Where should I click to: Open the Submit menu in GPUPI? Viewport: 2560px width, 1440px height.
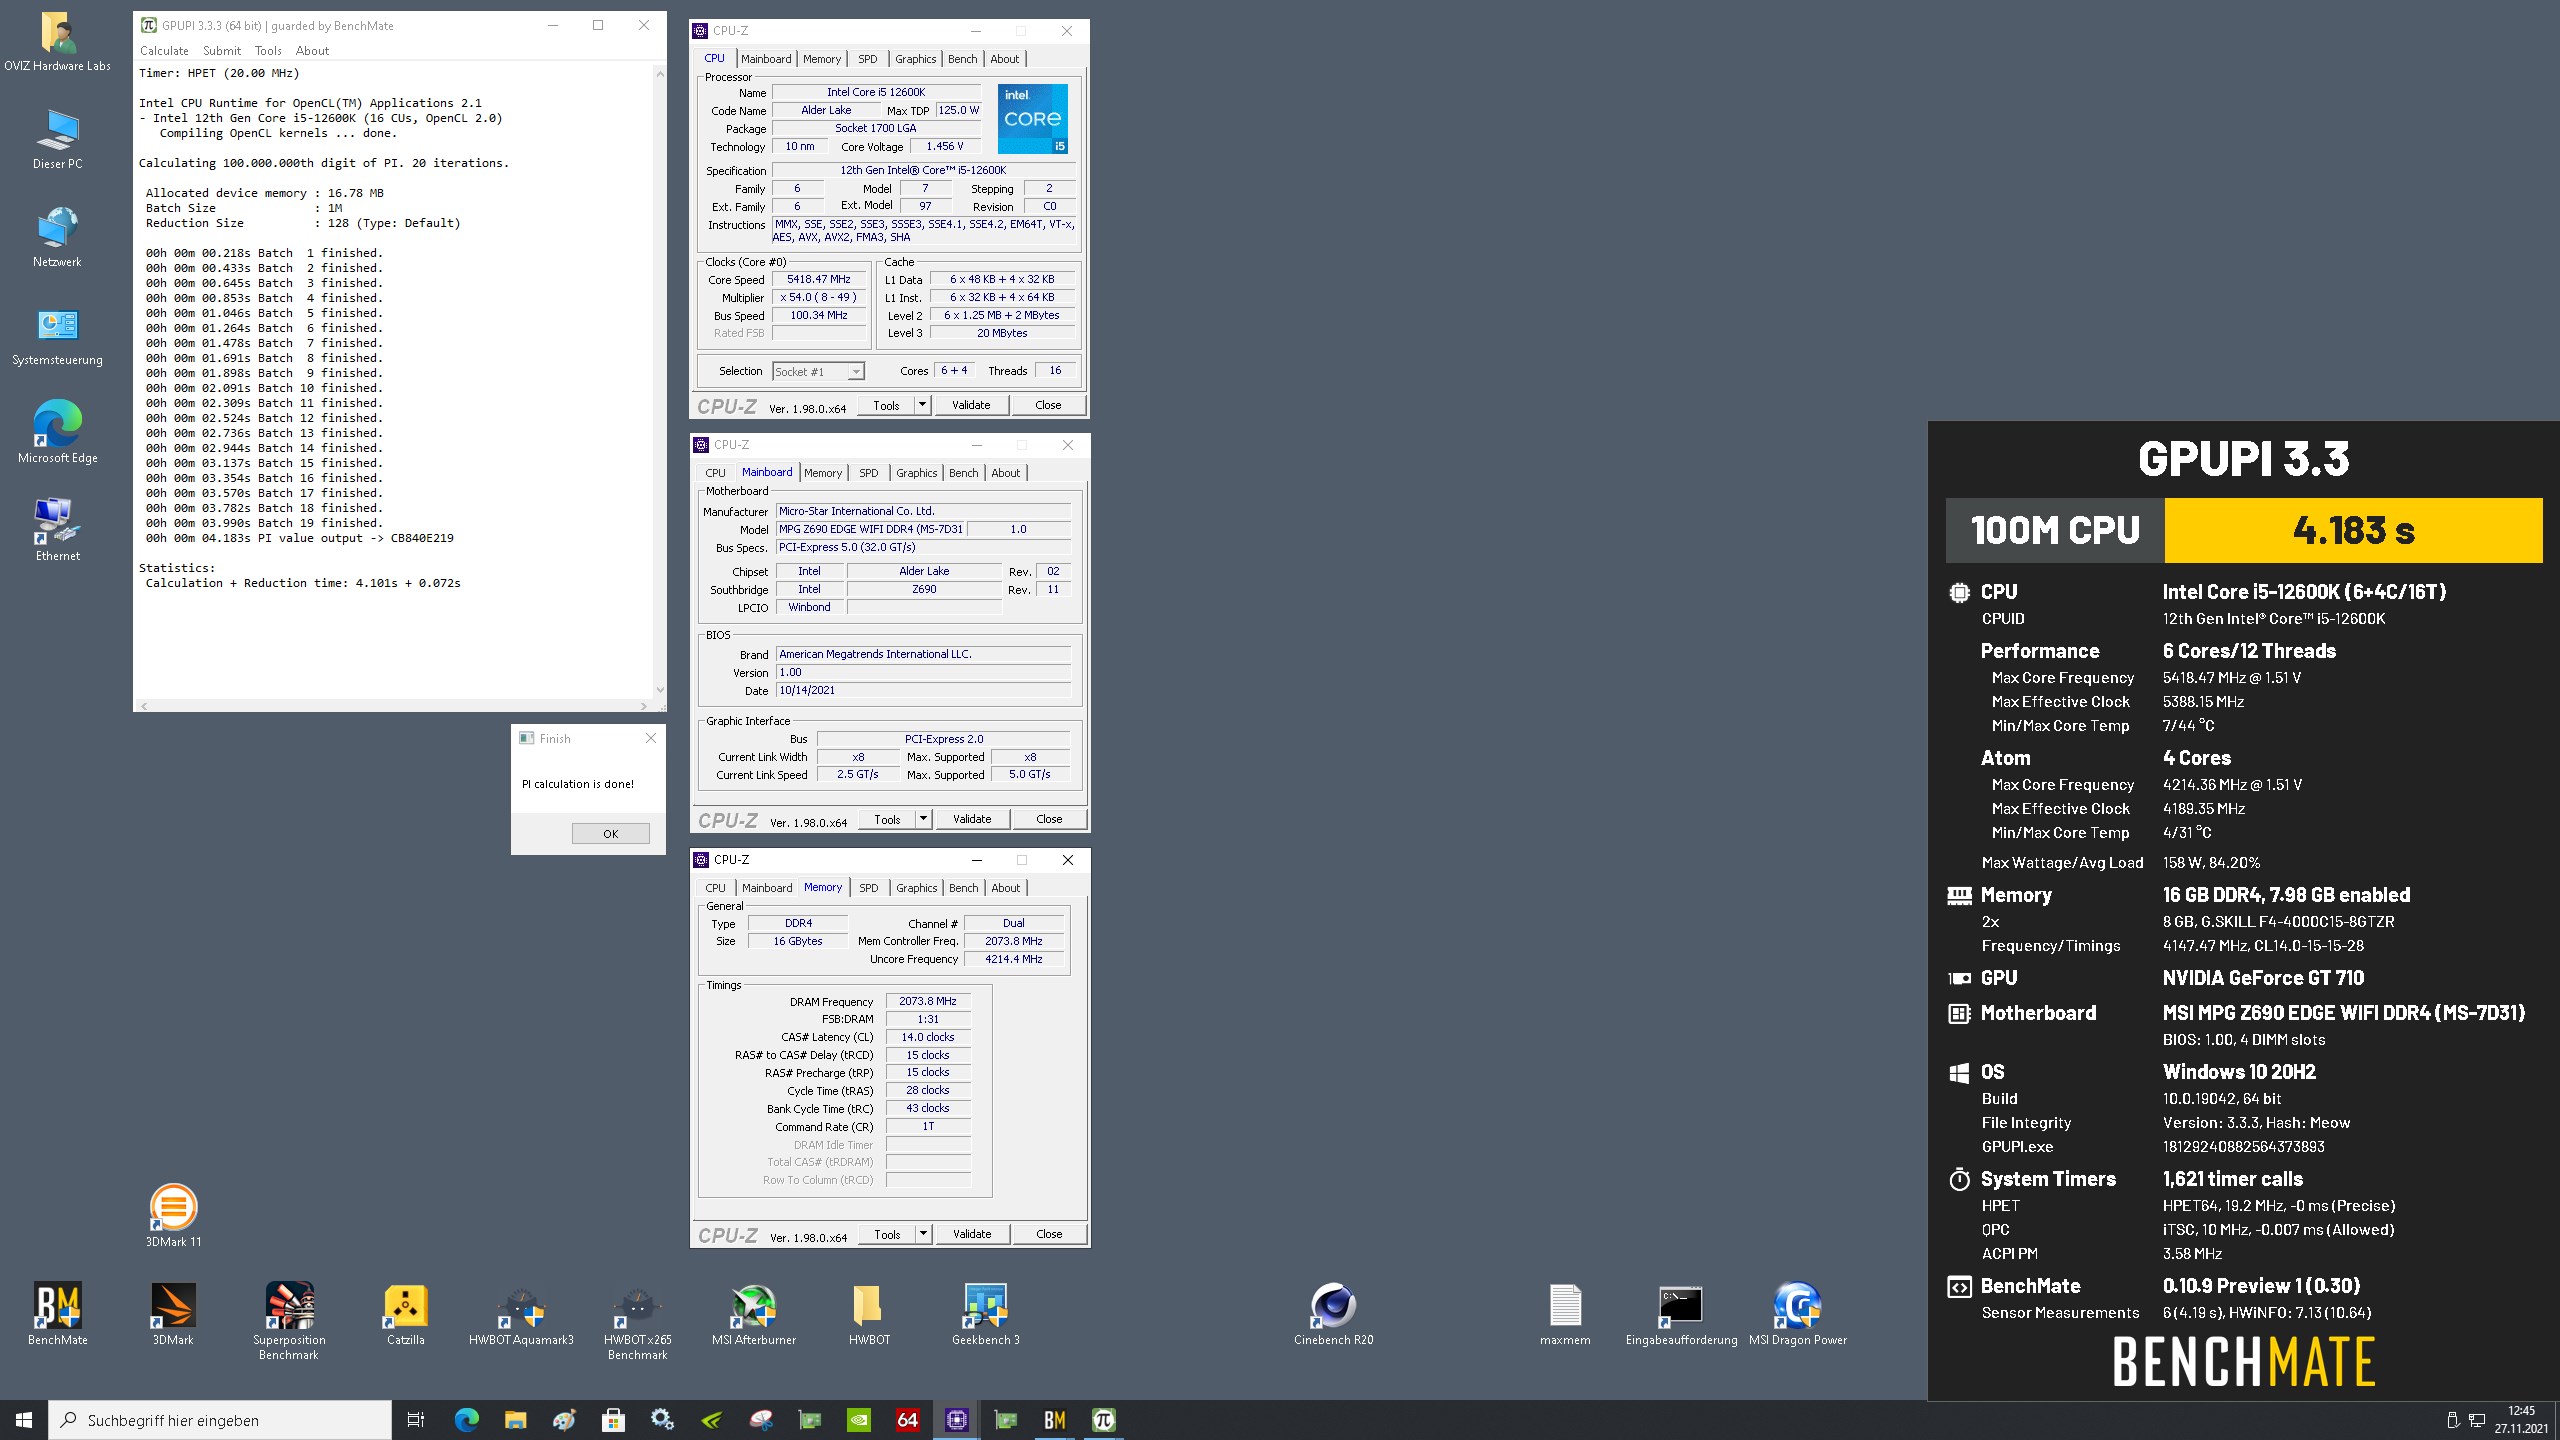tap(222, 51)
